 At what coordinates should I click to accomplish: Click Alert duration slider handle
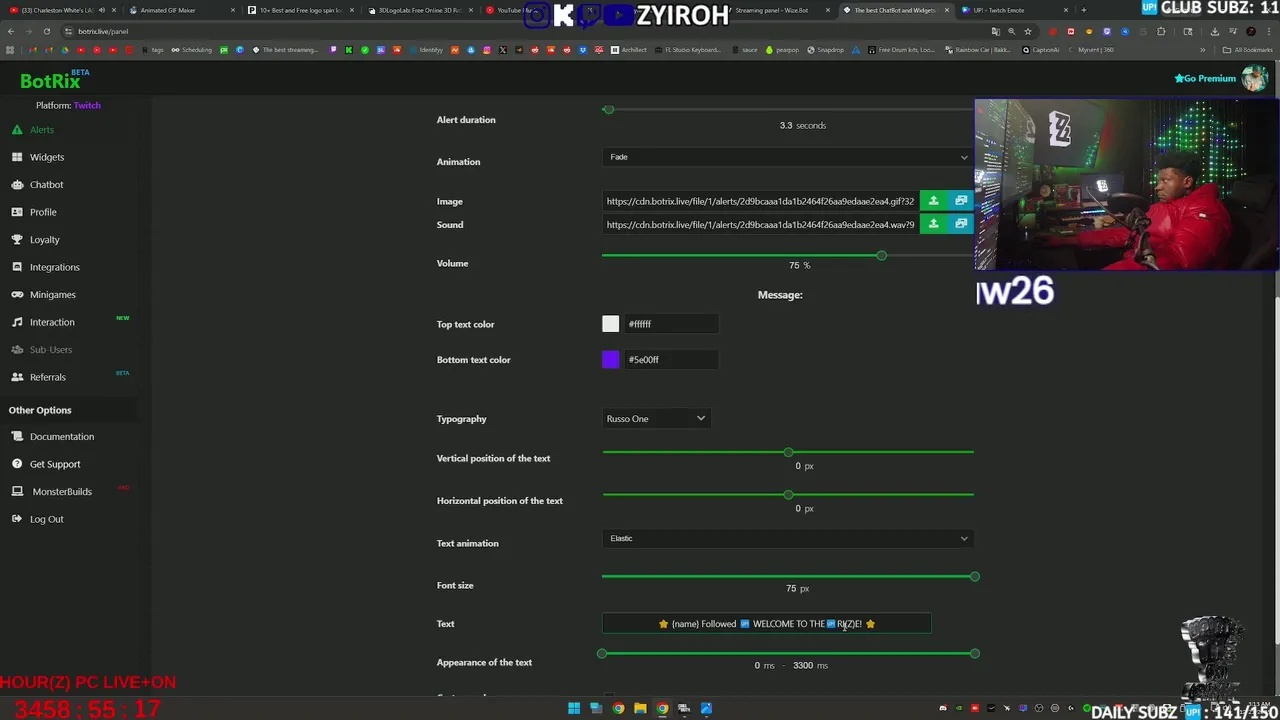point(608,110)
